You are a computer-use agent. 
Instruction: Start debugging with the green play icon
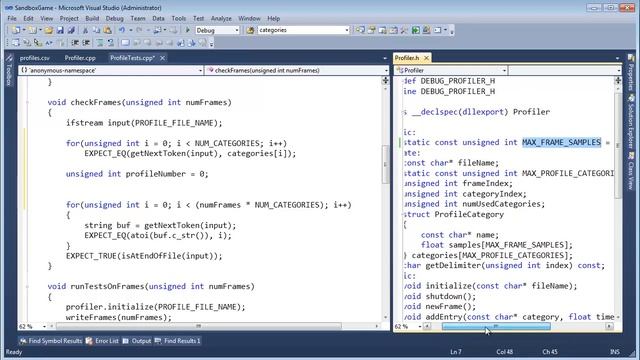pos(188,30)
